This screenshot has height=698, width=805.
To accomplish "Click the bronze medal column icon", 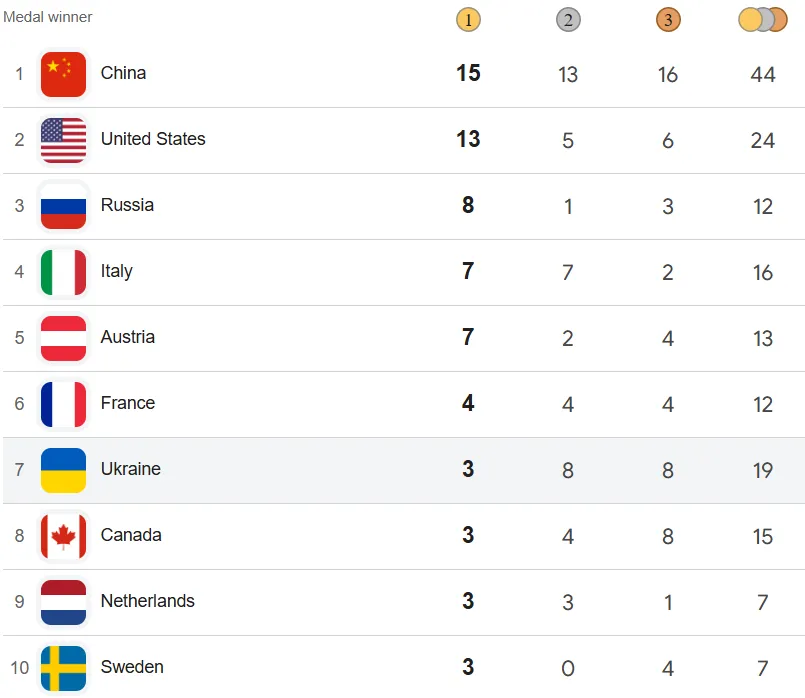I will [x=668, y=19].
